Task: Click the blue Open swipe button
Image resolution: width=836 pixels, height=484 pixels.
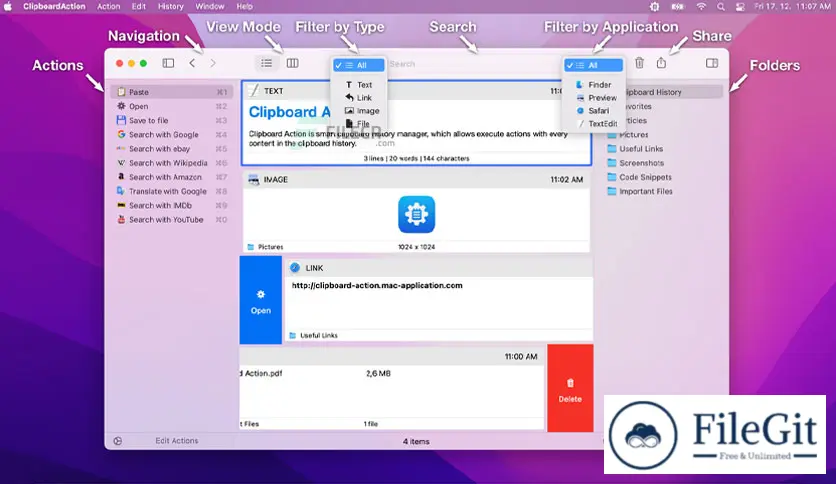Action: coord(261,300)
